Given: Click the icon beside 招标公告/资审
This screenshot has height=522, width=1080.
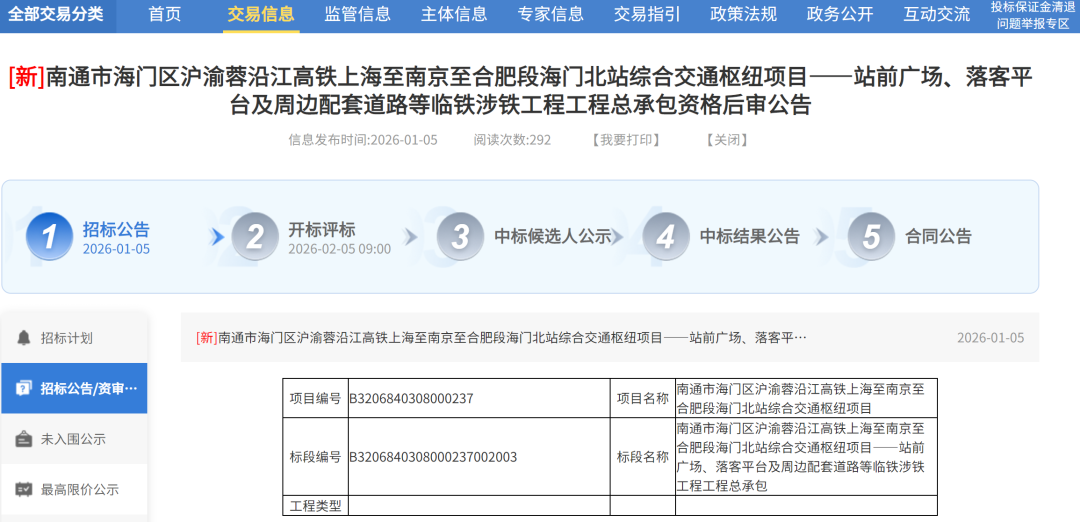Looking at the screenshot, I should 24,388.
